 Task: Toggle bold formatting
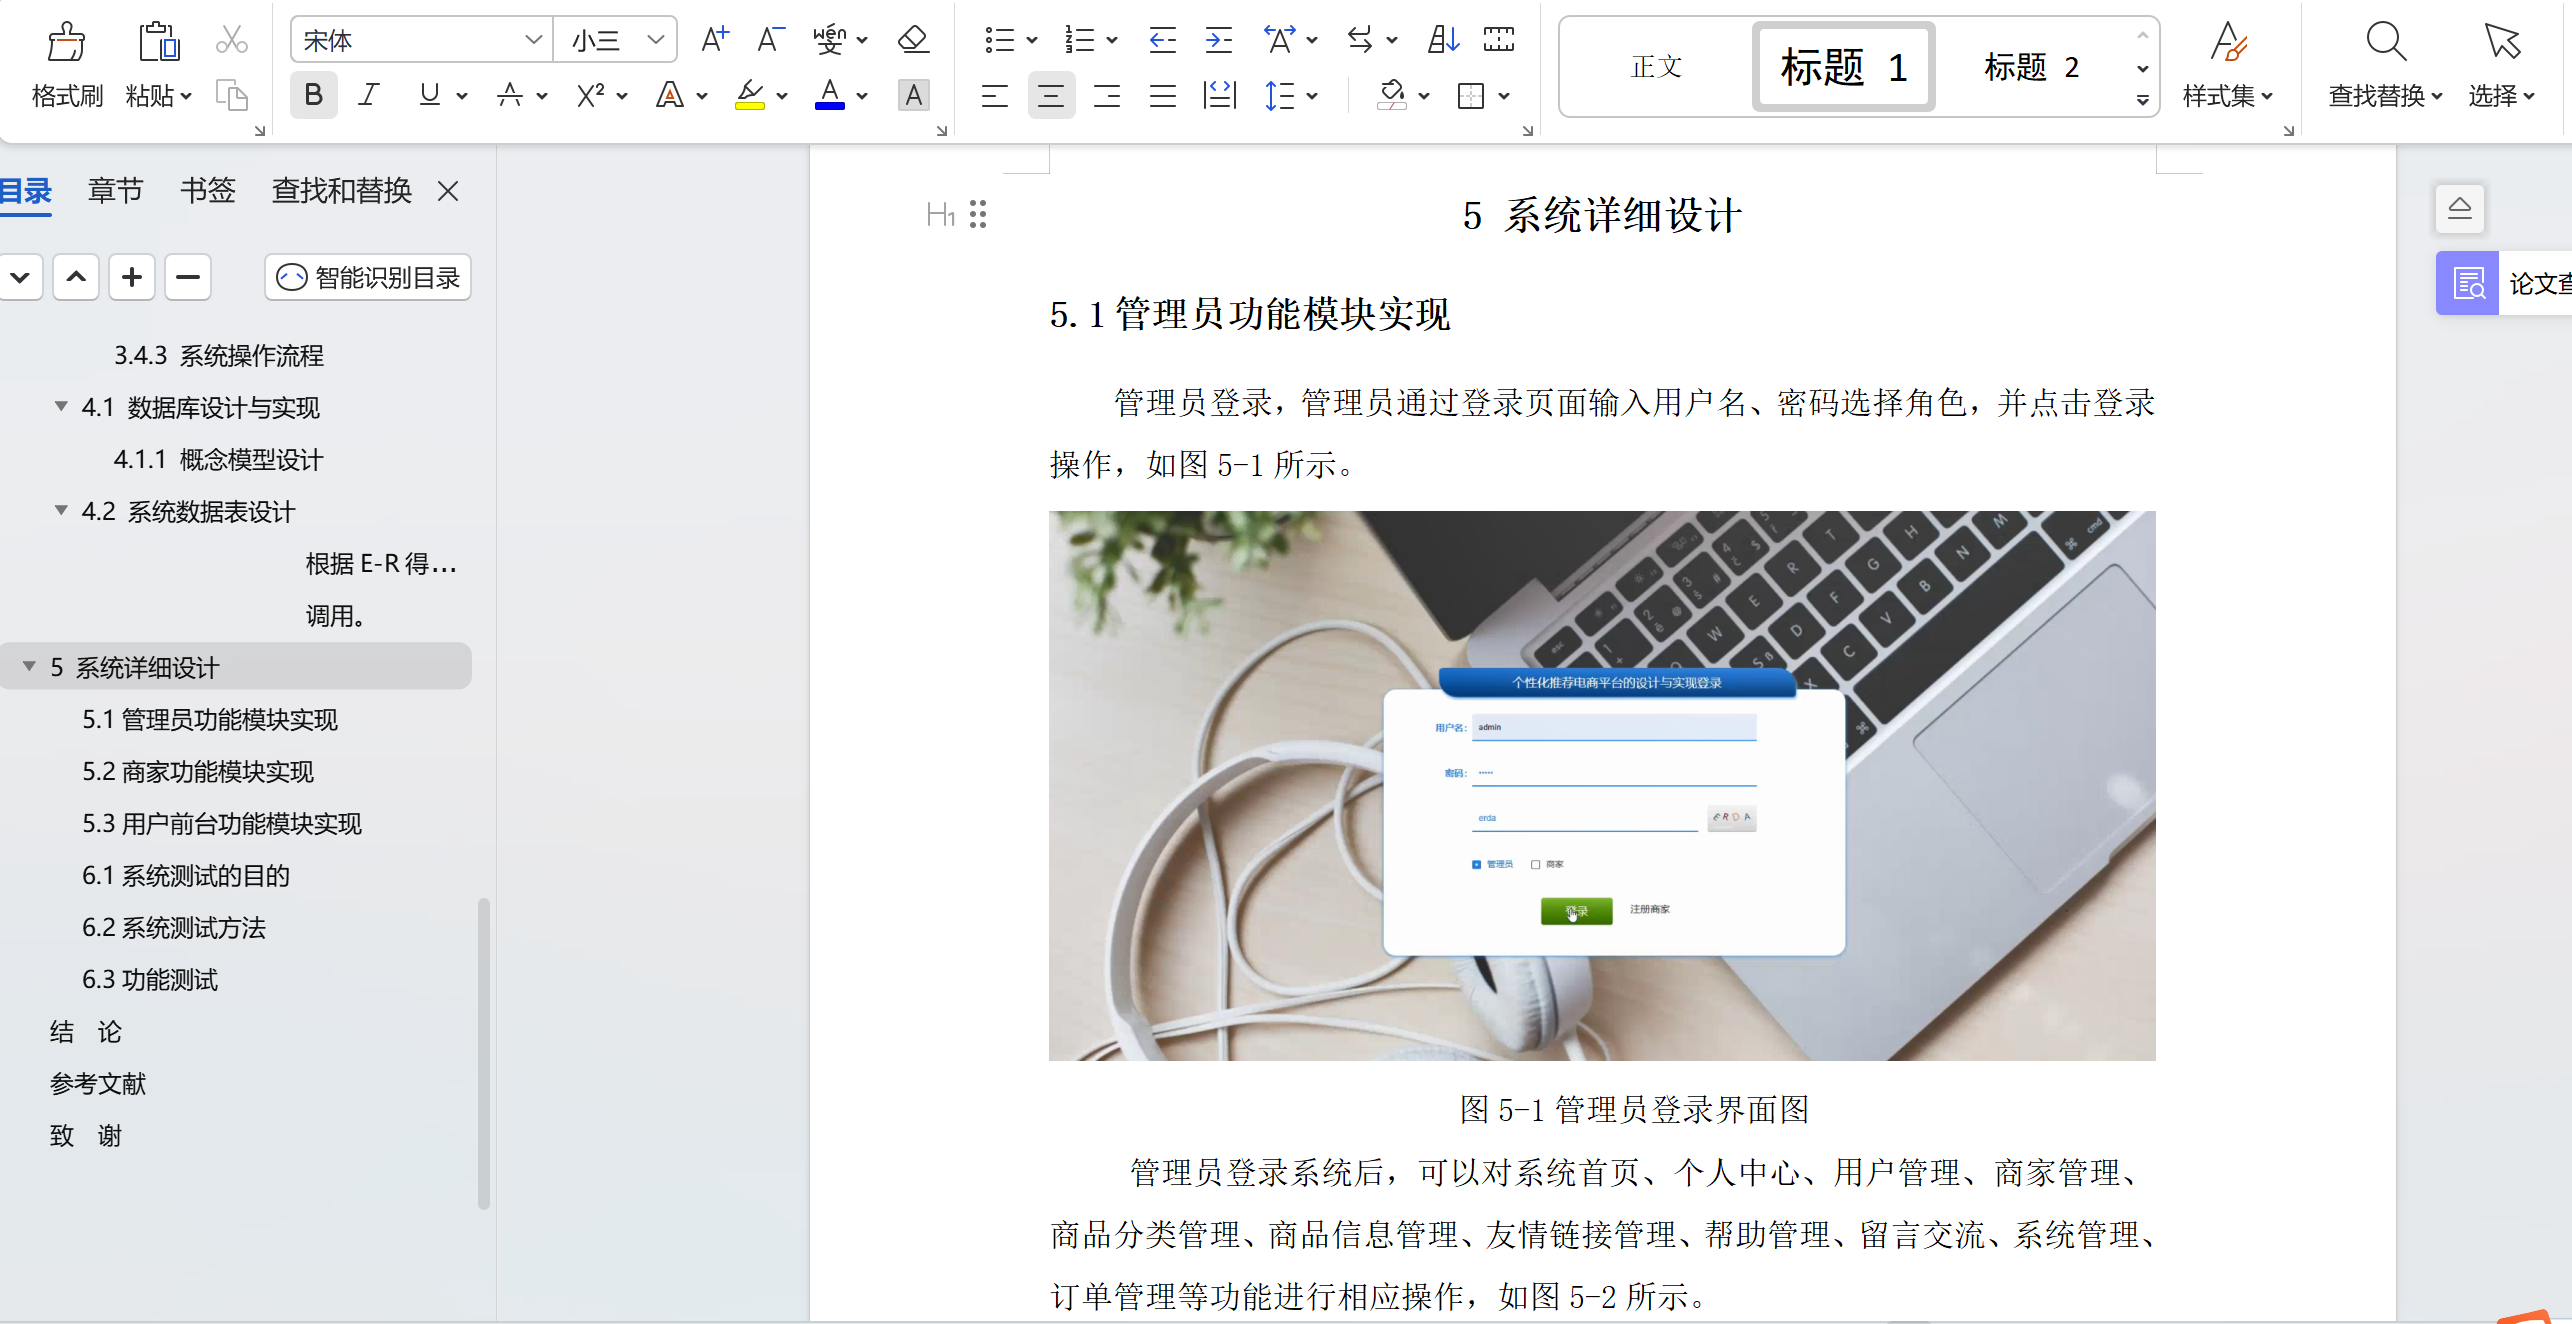point(313,96)
